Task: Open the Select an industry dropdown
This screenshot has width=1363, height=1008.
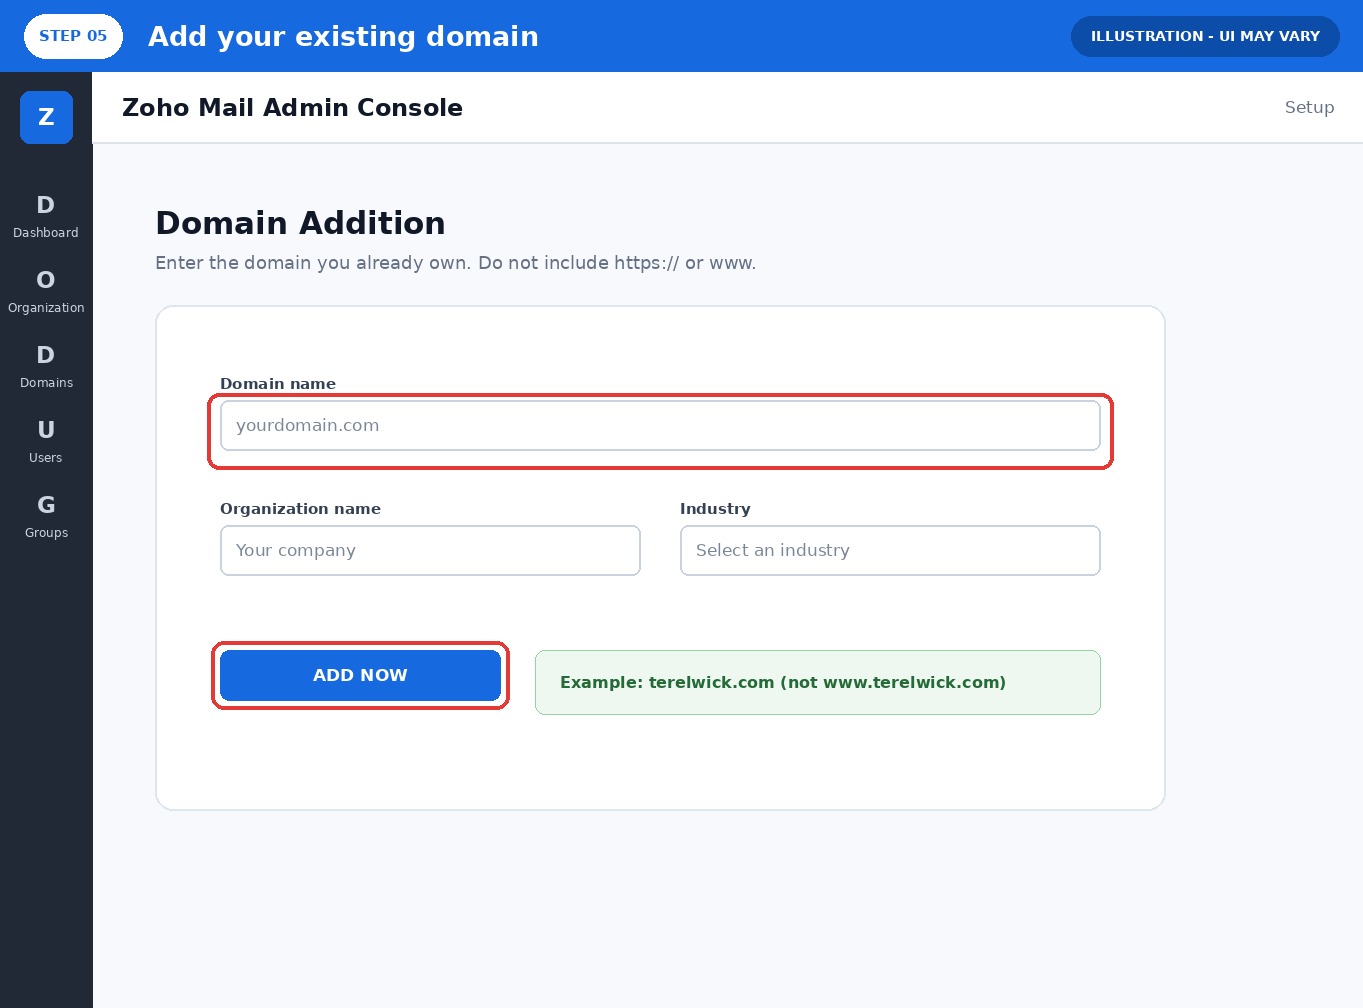Action: 890,551
